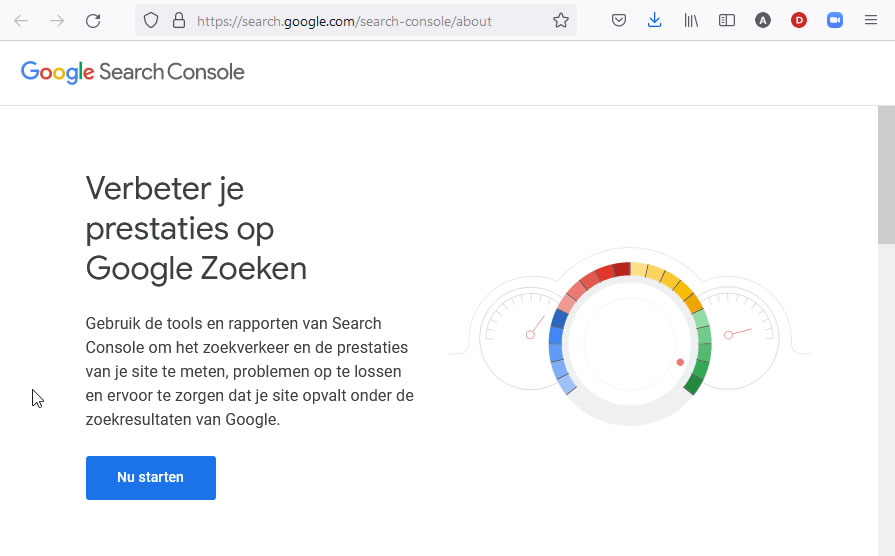Viewport: 895px width, 556px height.
Task: Click the browser back arrow
Action: click(21, 21)
